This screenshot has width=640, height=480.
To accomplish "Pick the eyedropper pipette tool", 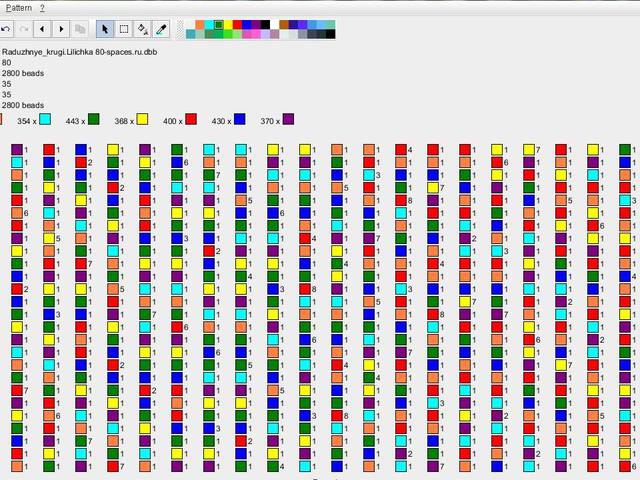I will tap(161, 29).
